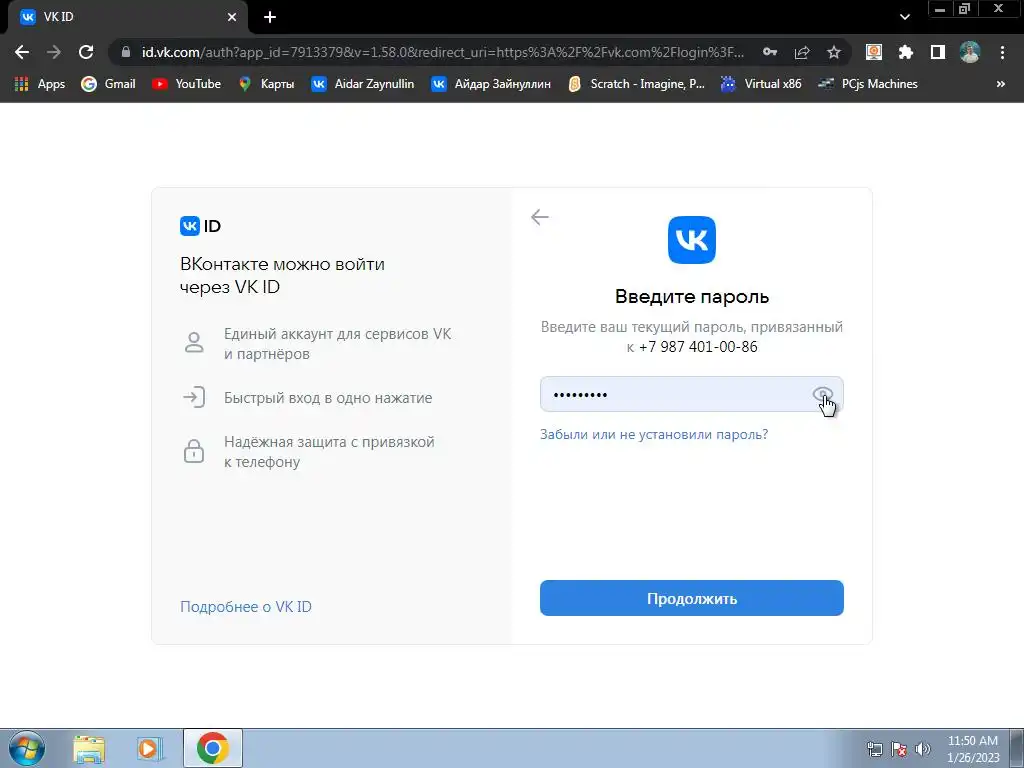
Task: Click the VK ID logo in the left panel
Action: click(200, 226)
